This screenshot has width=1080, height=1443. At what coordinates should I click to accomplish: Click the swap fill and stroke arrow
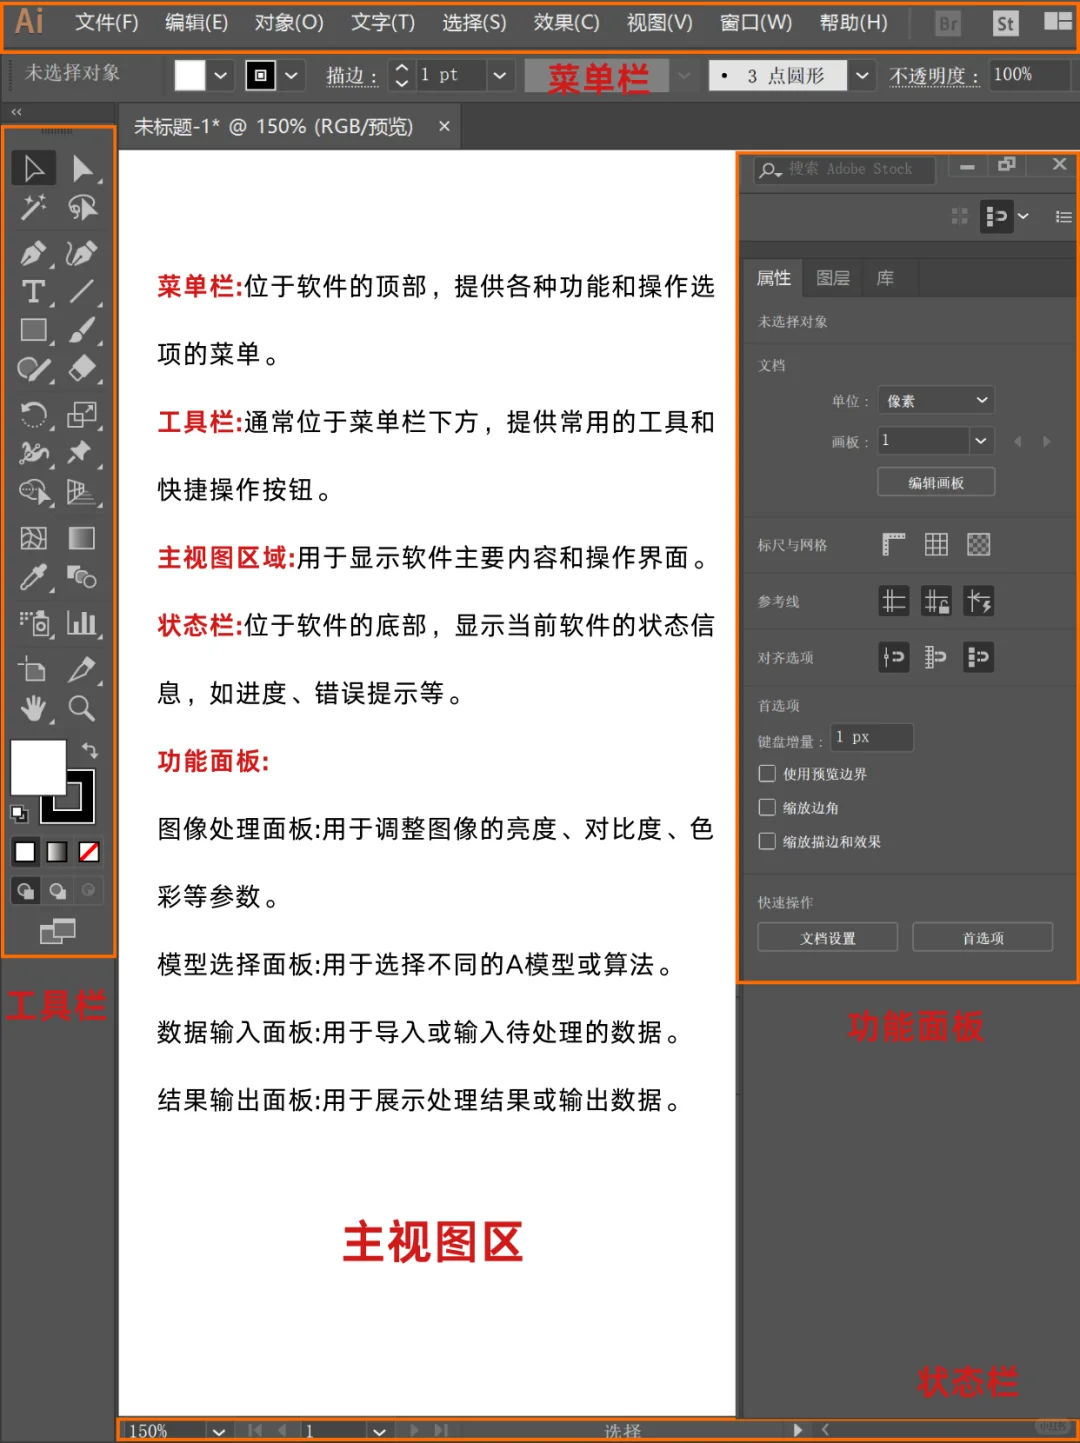pyautogui.click(x=89, y=749)
